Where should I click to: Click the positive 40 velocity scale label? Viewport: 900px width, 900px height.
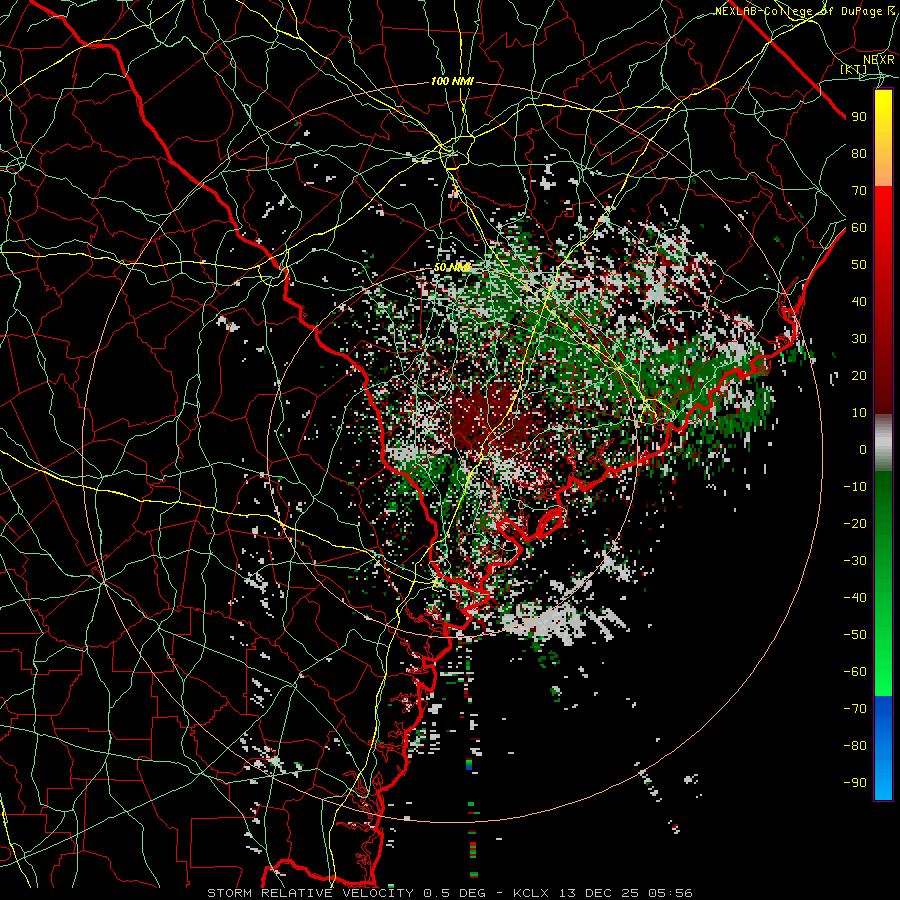tap(859, 301)
